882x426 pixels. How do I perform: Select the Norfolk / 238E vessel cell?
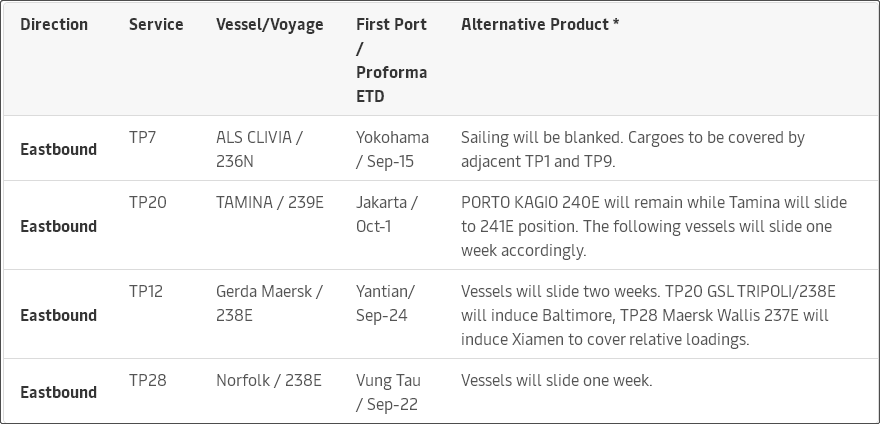(x=268, y=380)
